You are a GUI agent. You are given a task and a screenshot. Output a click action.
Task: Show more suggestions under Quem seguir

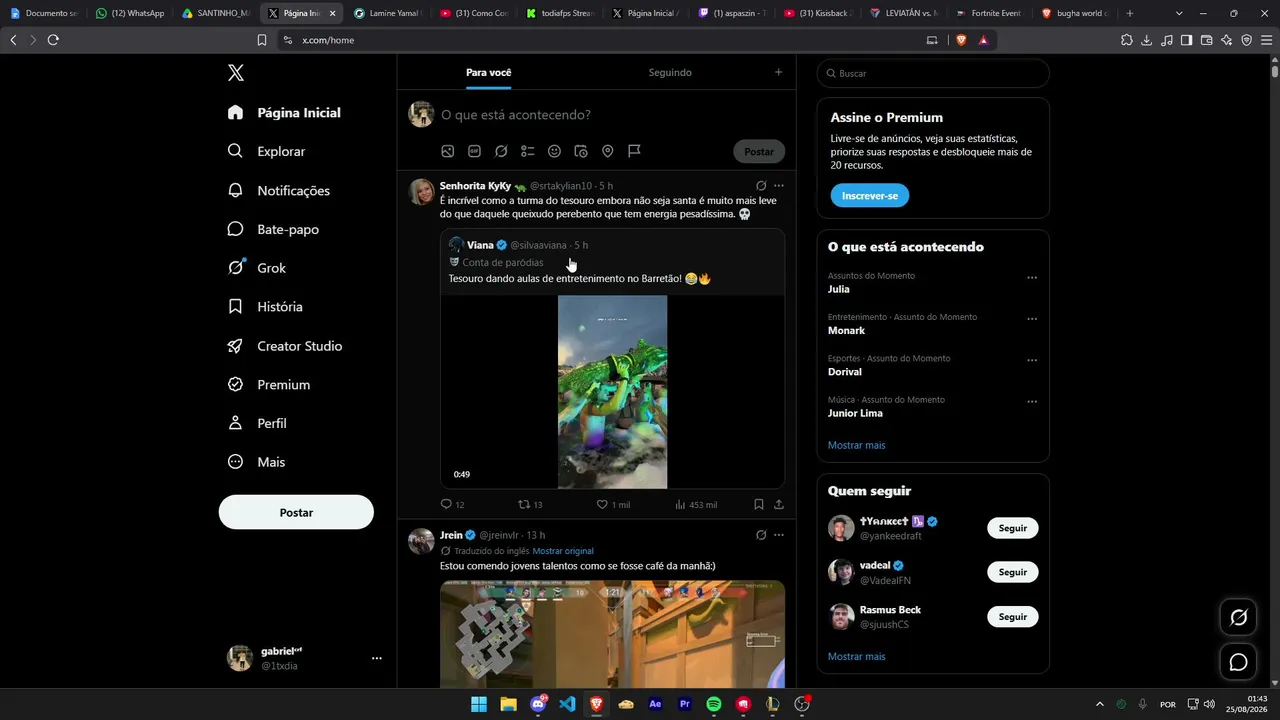coord(857,657)
